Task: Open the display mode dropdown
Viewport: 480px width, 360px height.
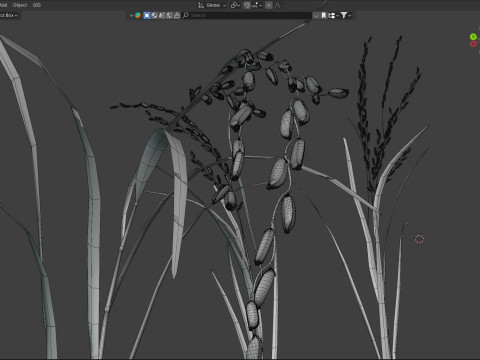Action: 333,15
